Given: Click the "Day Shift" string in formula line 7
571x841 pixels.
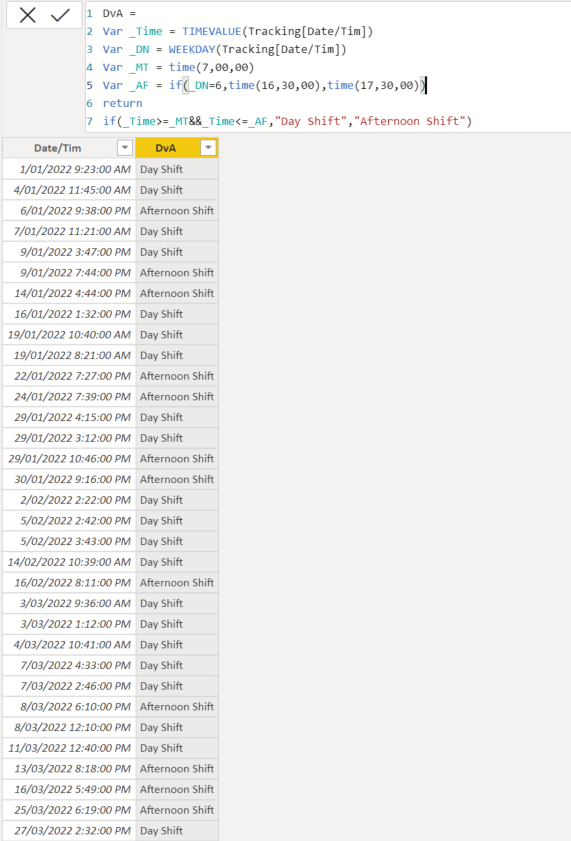Looking at the screenshot, I should (x=311, y=121).
